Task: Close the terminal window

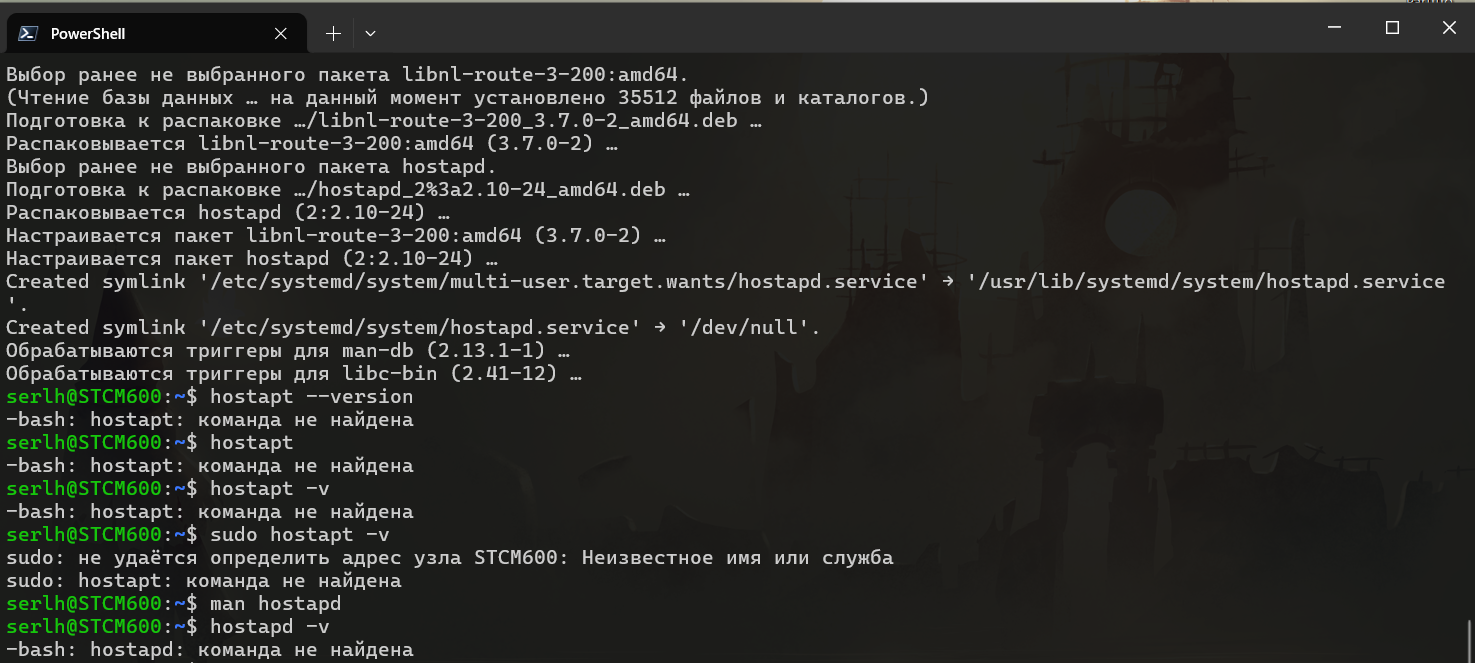Action: [x=1448, y=28]
